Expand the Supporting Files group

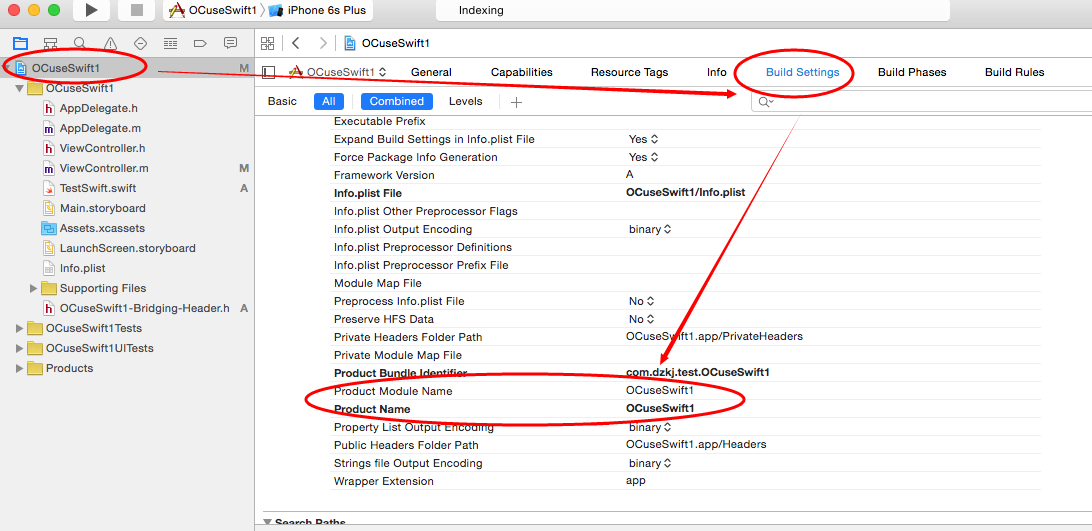click(33, 288)
